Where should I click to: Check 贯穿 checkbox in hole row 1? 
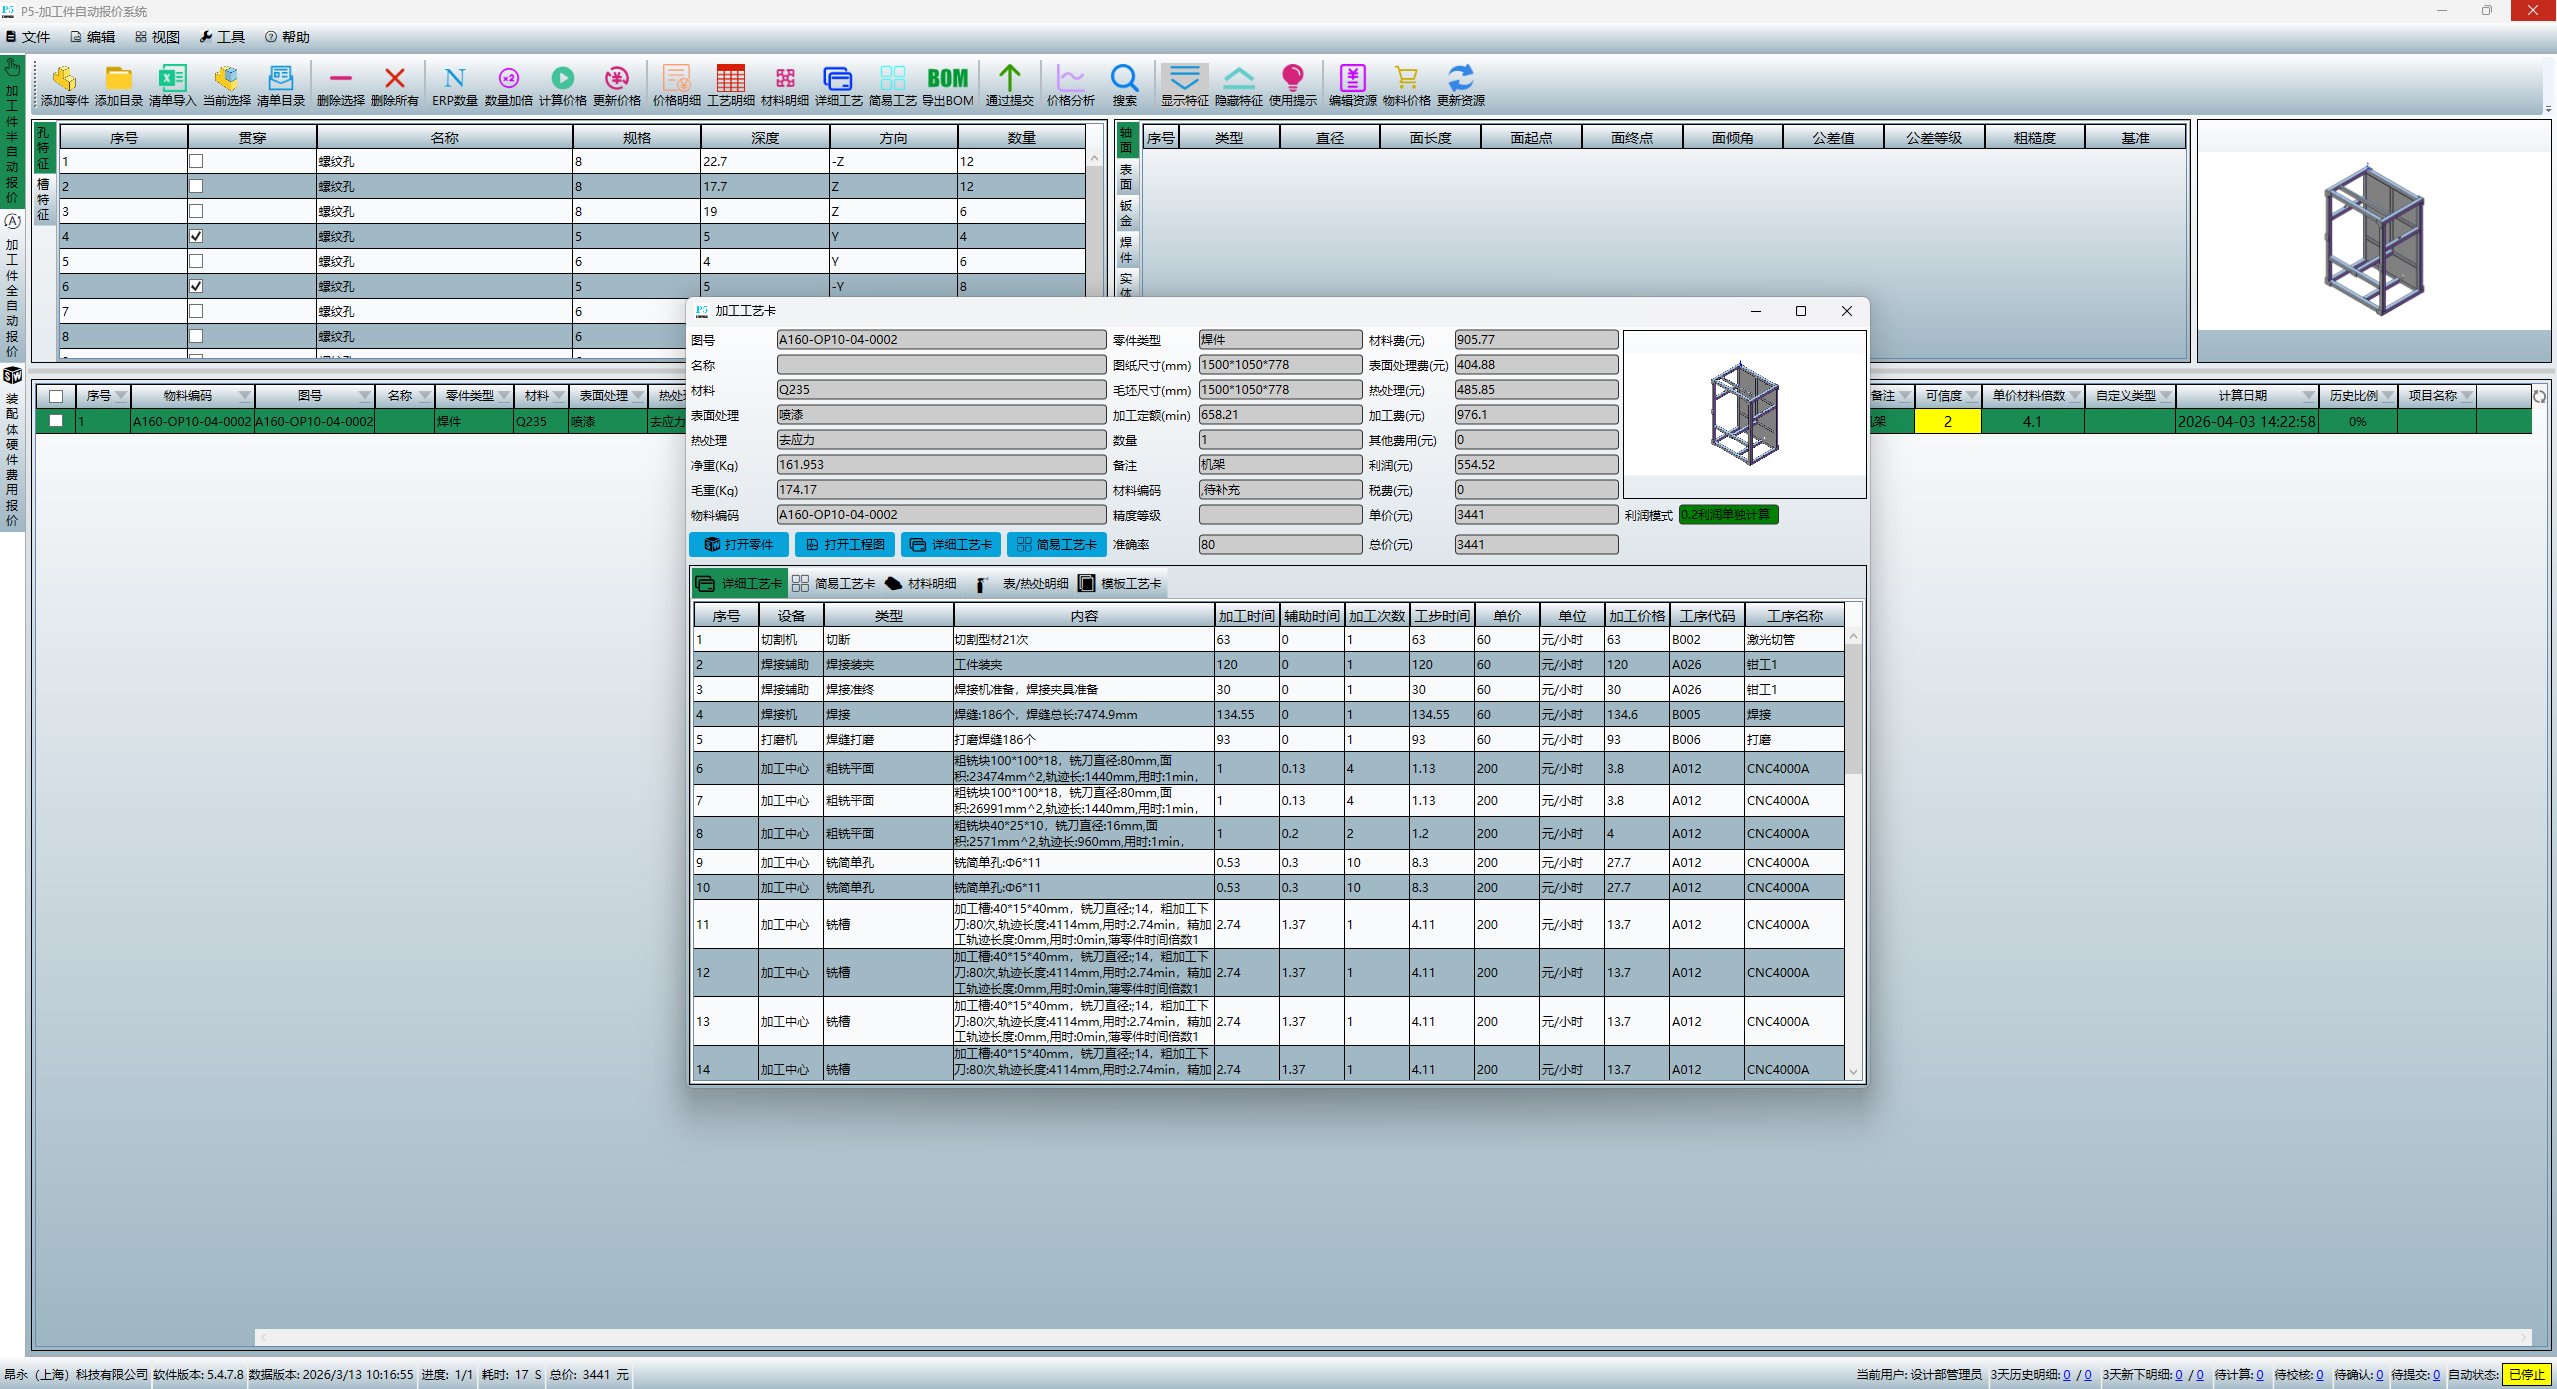pos(196,161)
